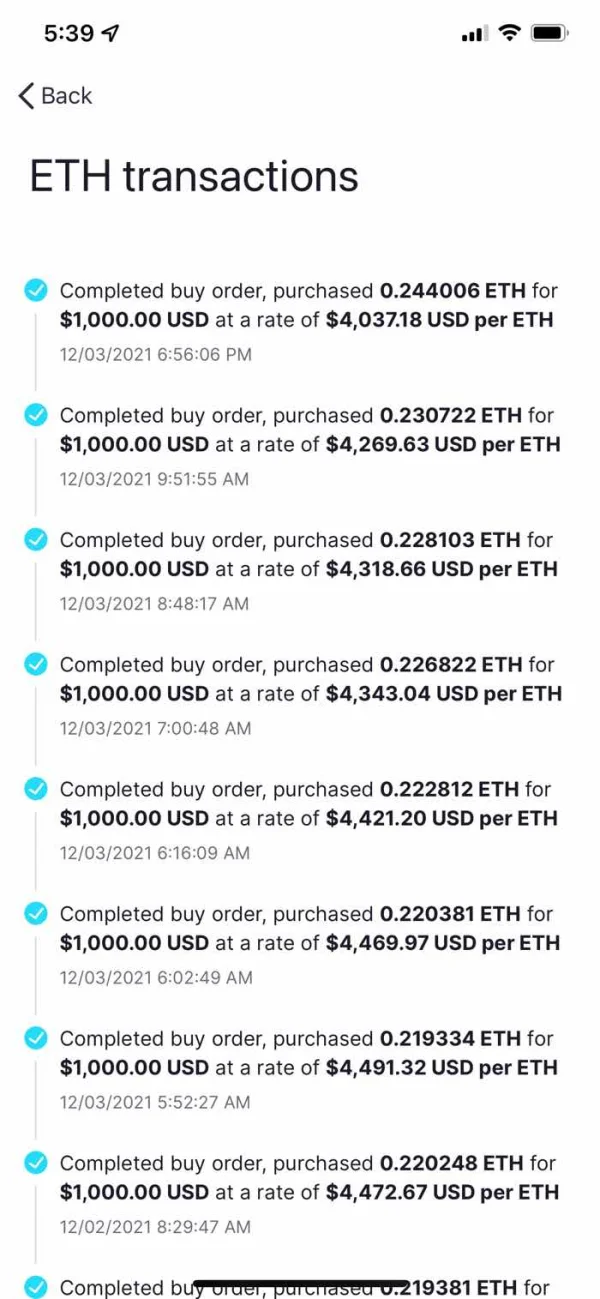Tap the Back chevron arrow

click(27, 96)
